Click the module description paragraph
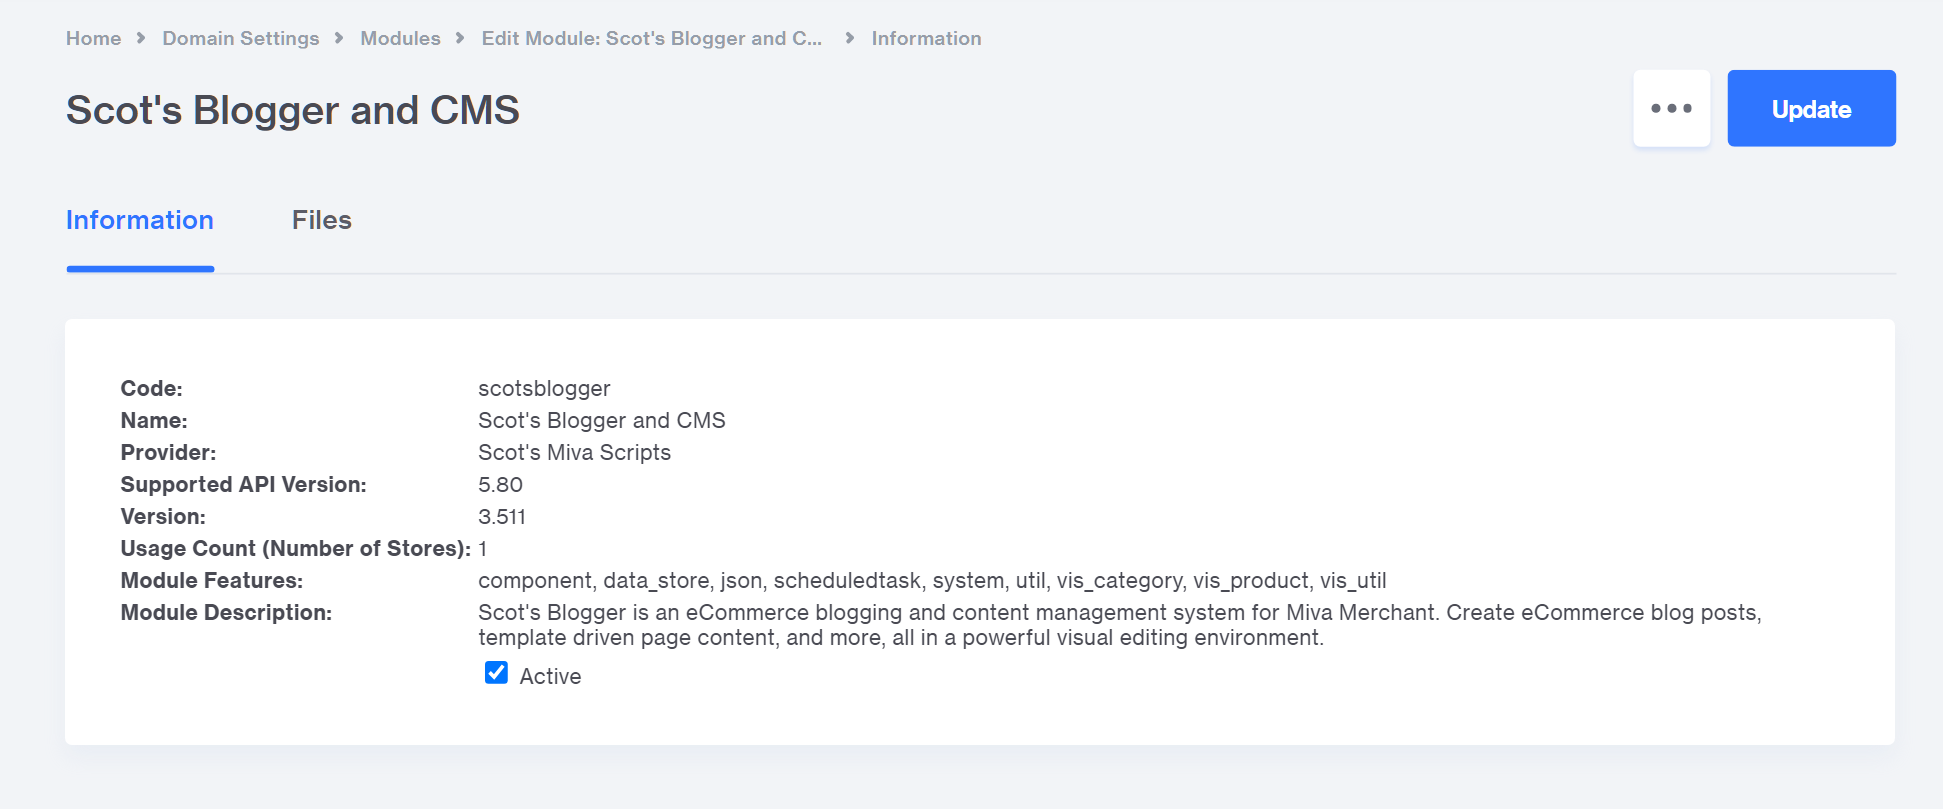The width and height of the screenshot is (1943, 809). tap(1119, 625)
